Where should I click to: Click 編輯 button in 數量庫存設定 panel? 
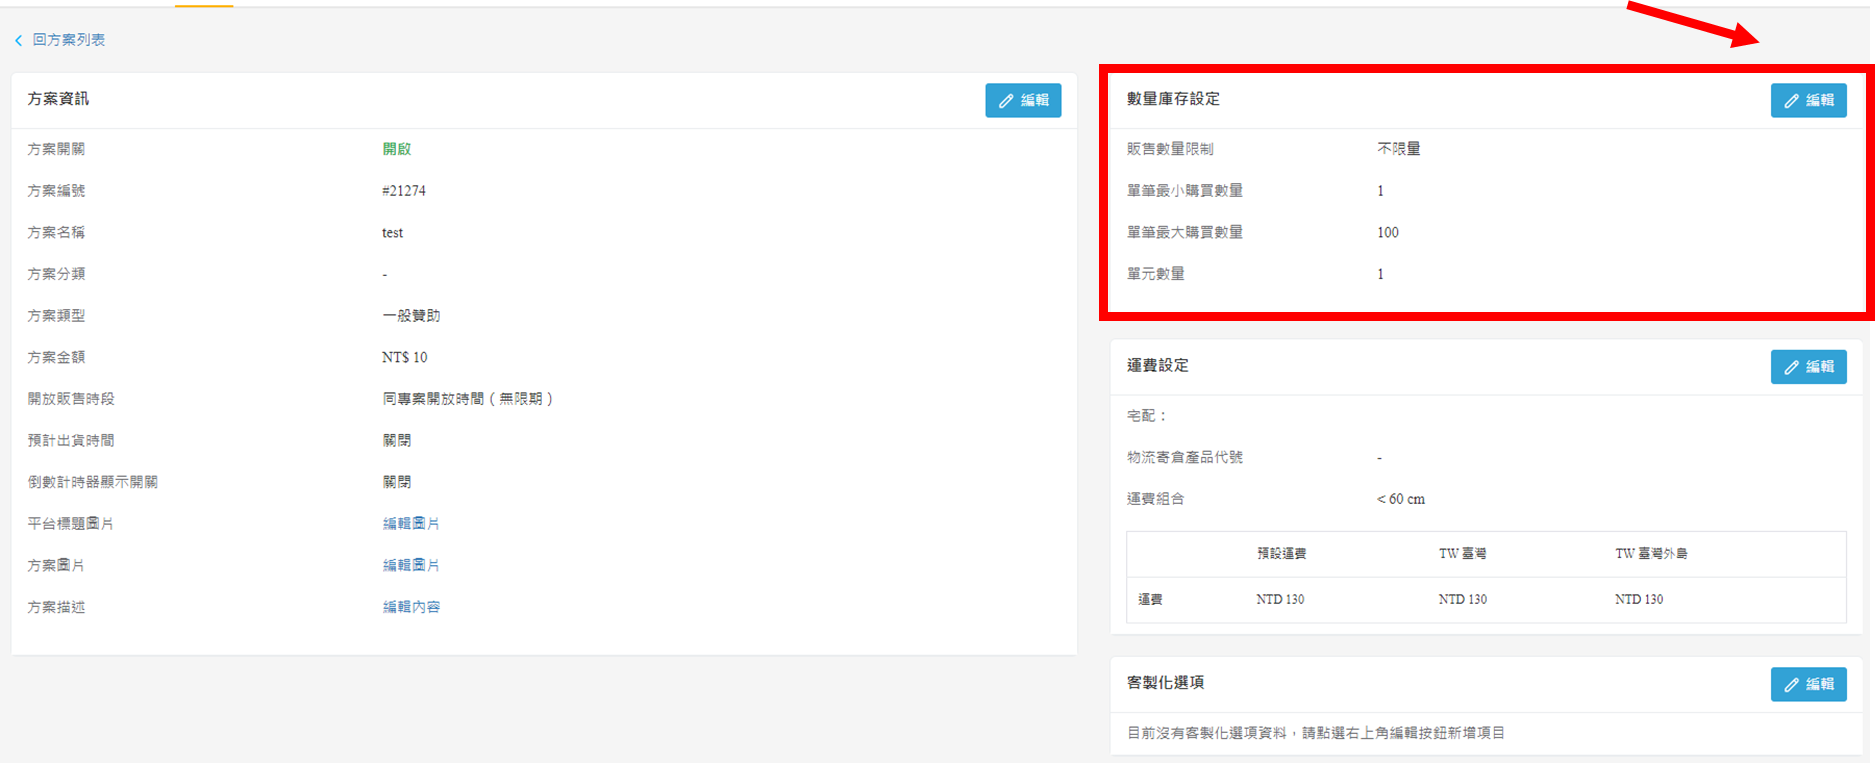[1808, 100]
